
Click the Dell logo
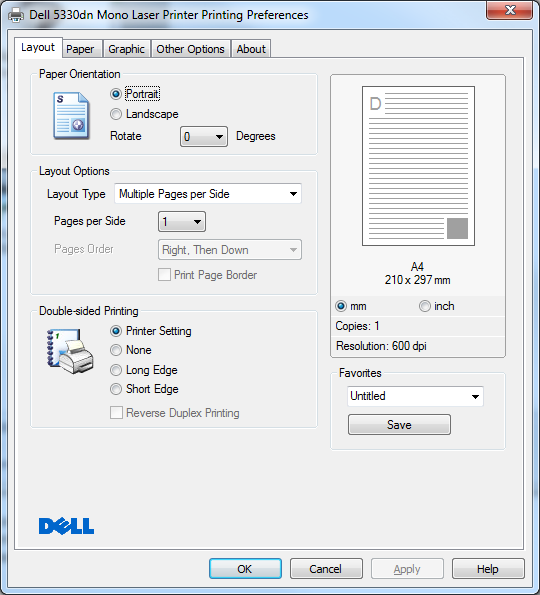click(66, 526)
